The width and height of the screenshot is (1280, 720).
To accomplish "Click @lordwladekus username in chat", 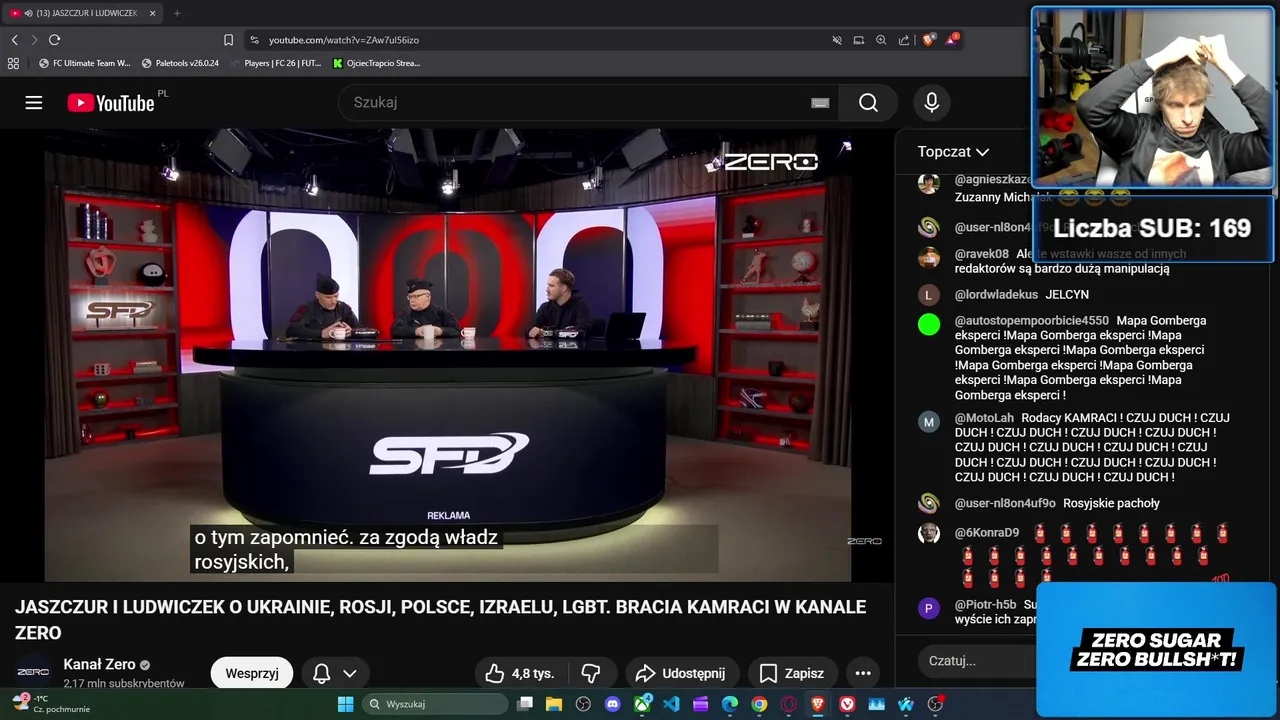I will pos(996,295).
